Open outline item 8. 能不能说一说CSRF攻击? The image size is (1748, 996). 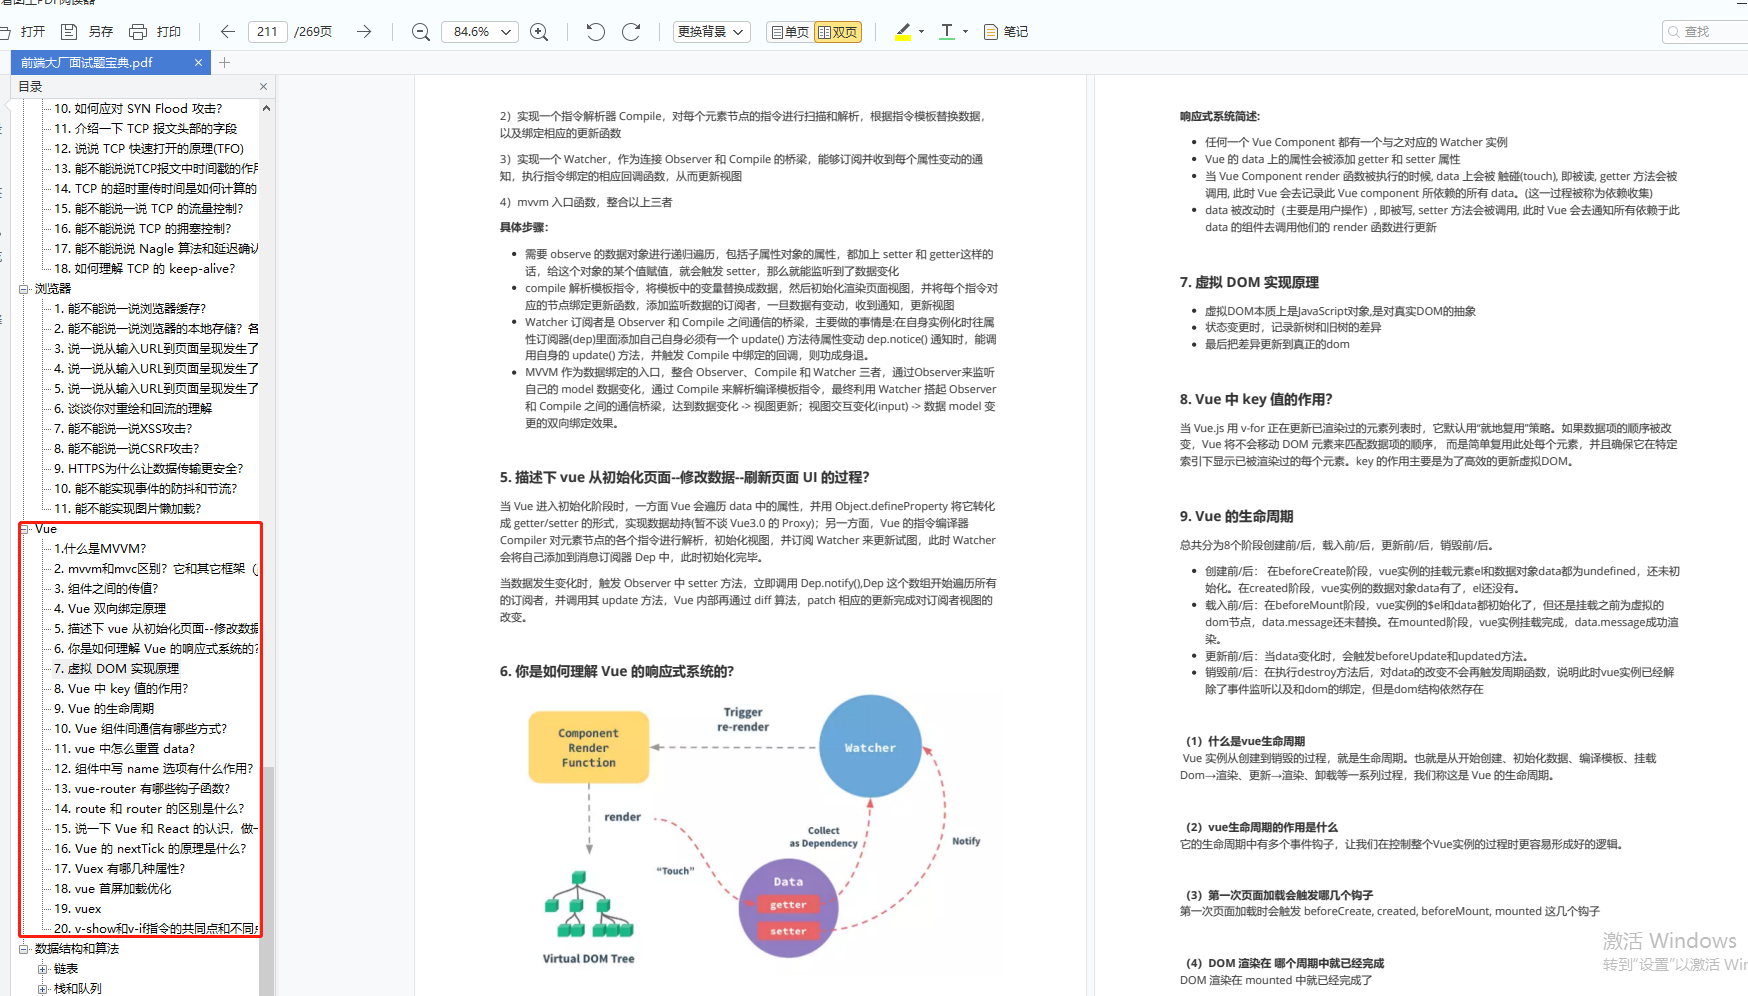click(127, 449)
